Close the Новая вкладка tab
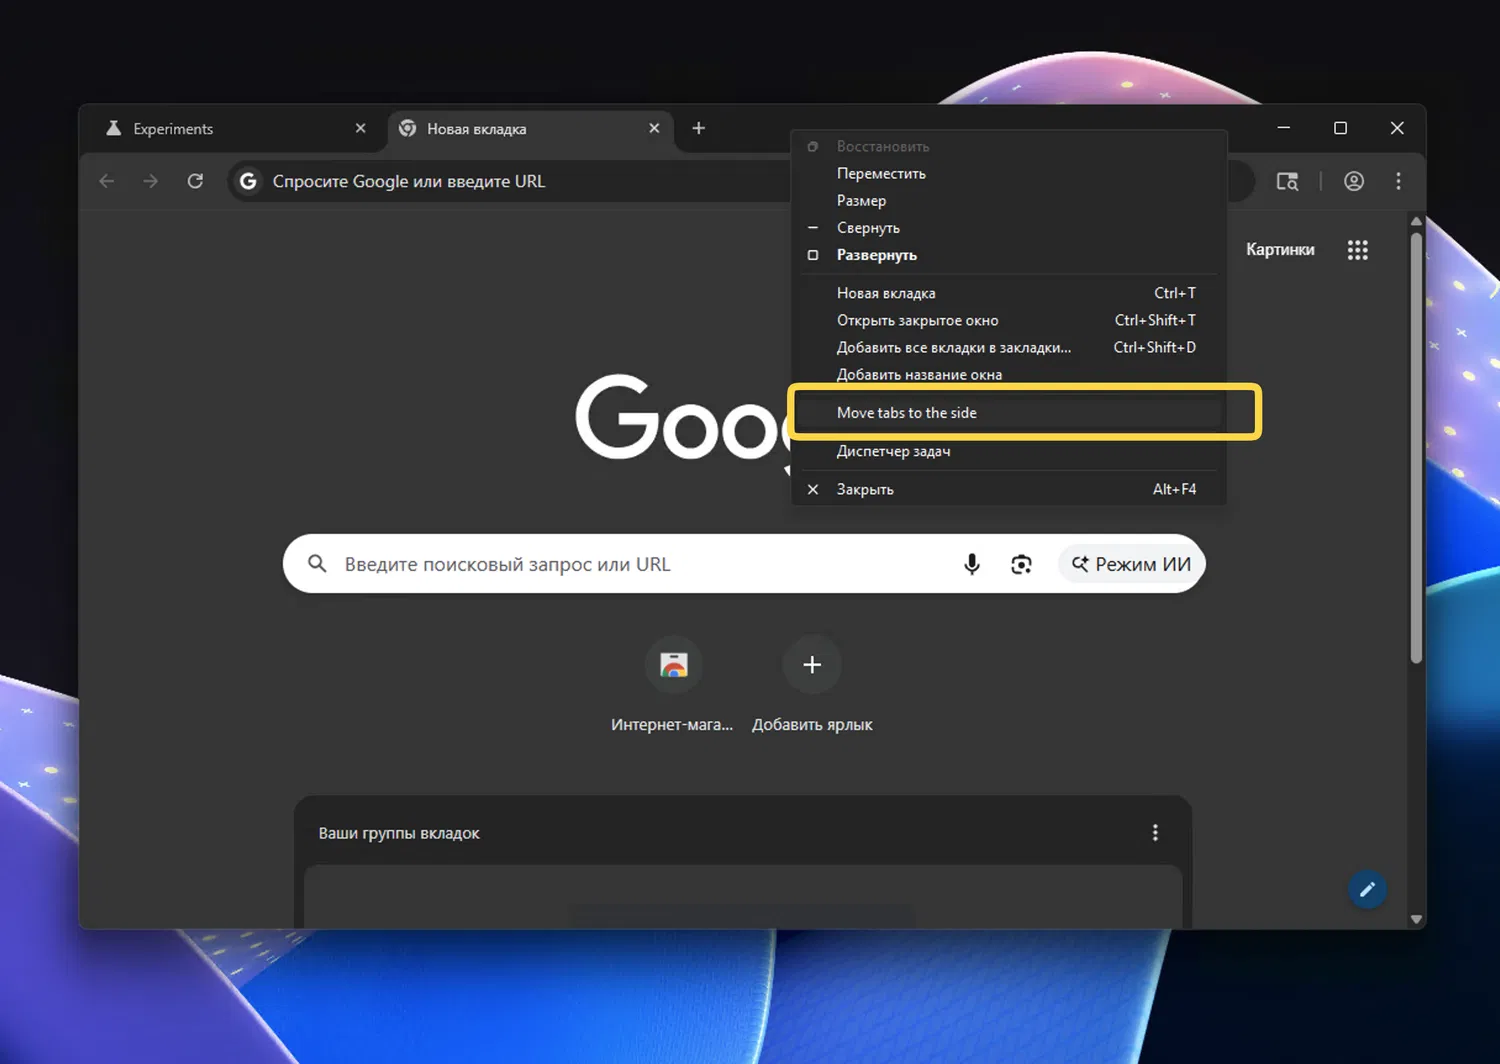The image size is (1500, 1064). (654, 128)
